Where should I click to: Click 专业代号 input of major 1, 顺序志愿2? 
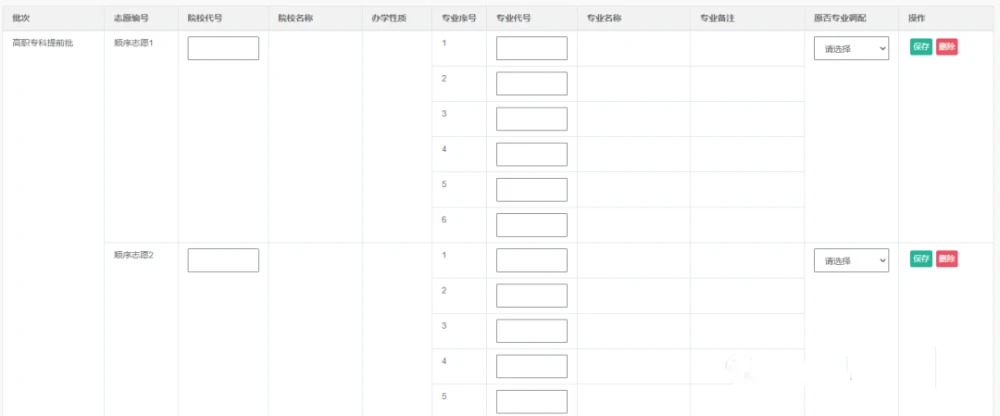click(531, 260)
